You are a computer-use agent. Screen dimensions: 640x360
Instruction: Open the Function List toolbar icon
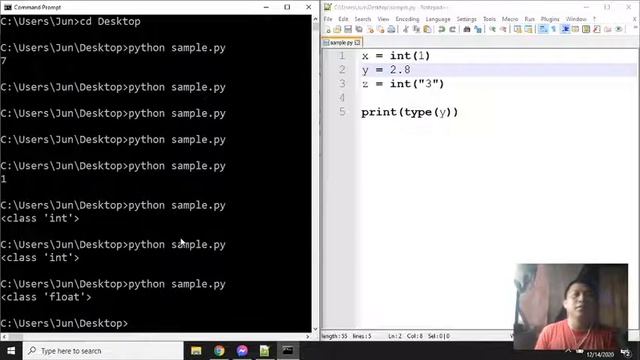[x=597, y=29]
